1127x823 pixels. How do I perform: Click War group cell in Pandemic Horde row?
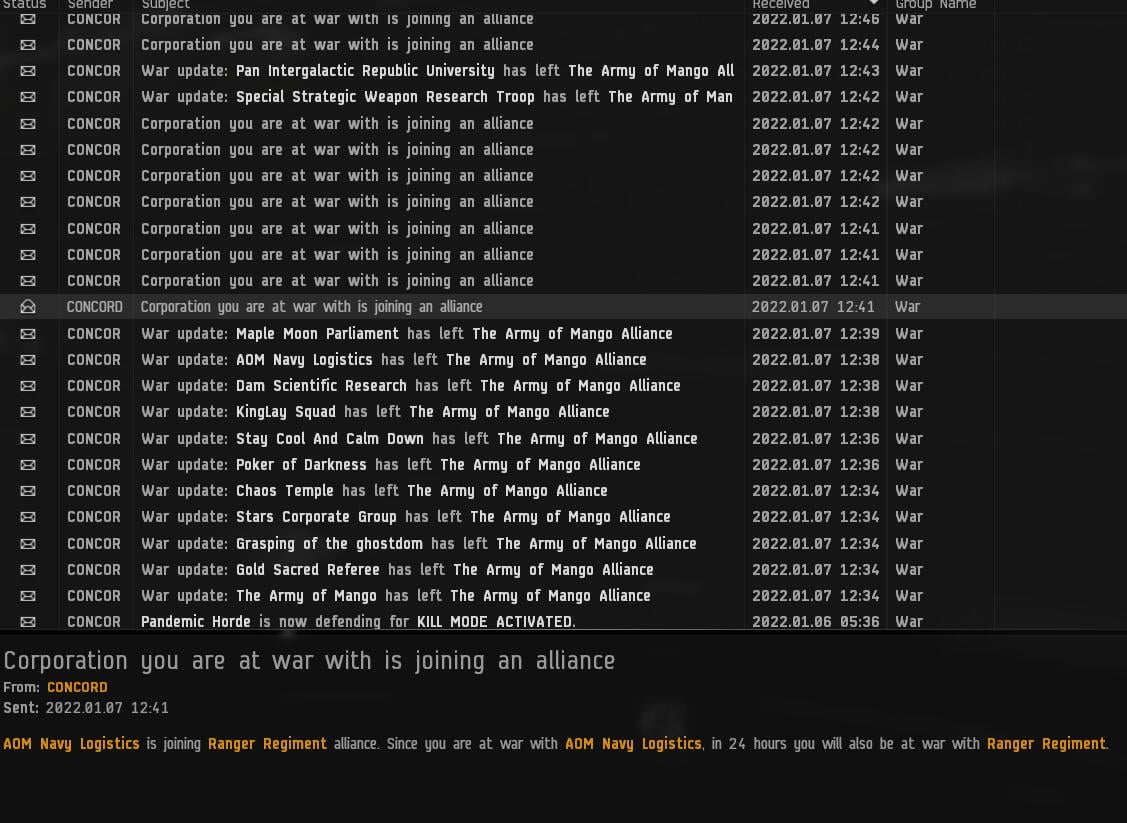tap(908, 622)
